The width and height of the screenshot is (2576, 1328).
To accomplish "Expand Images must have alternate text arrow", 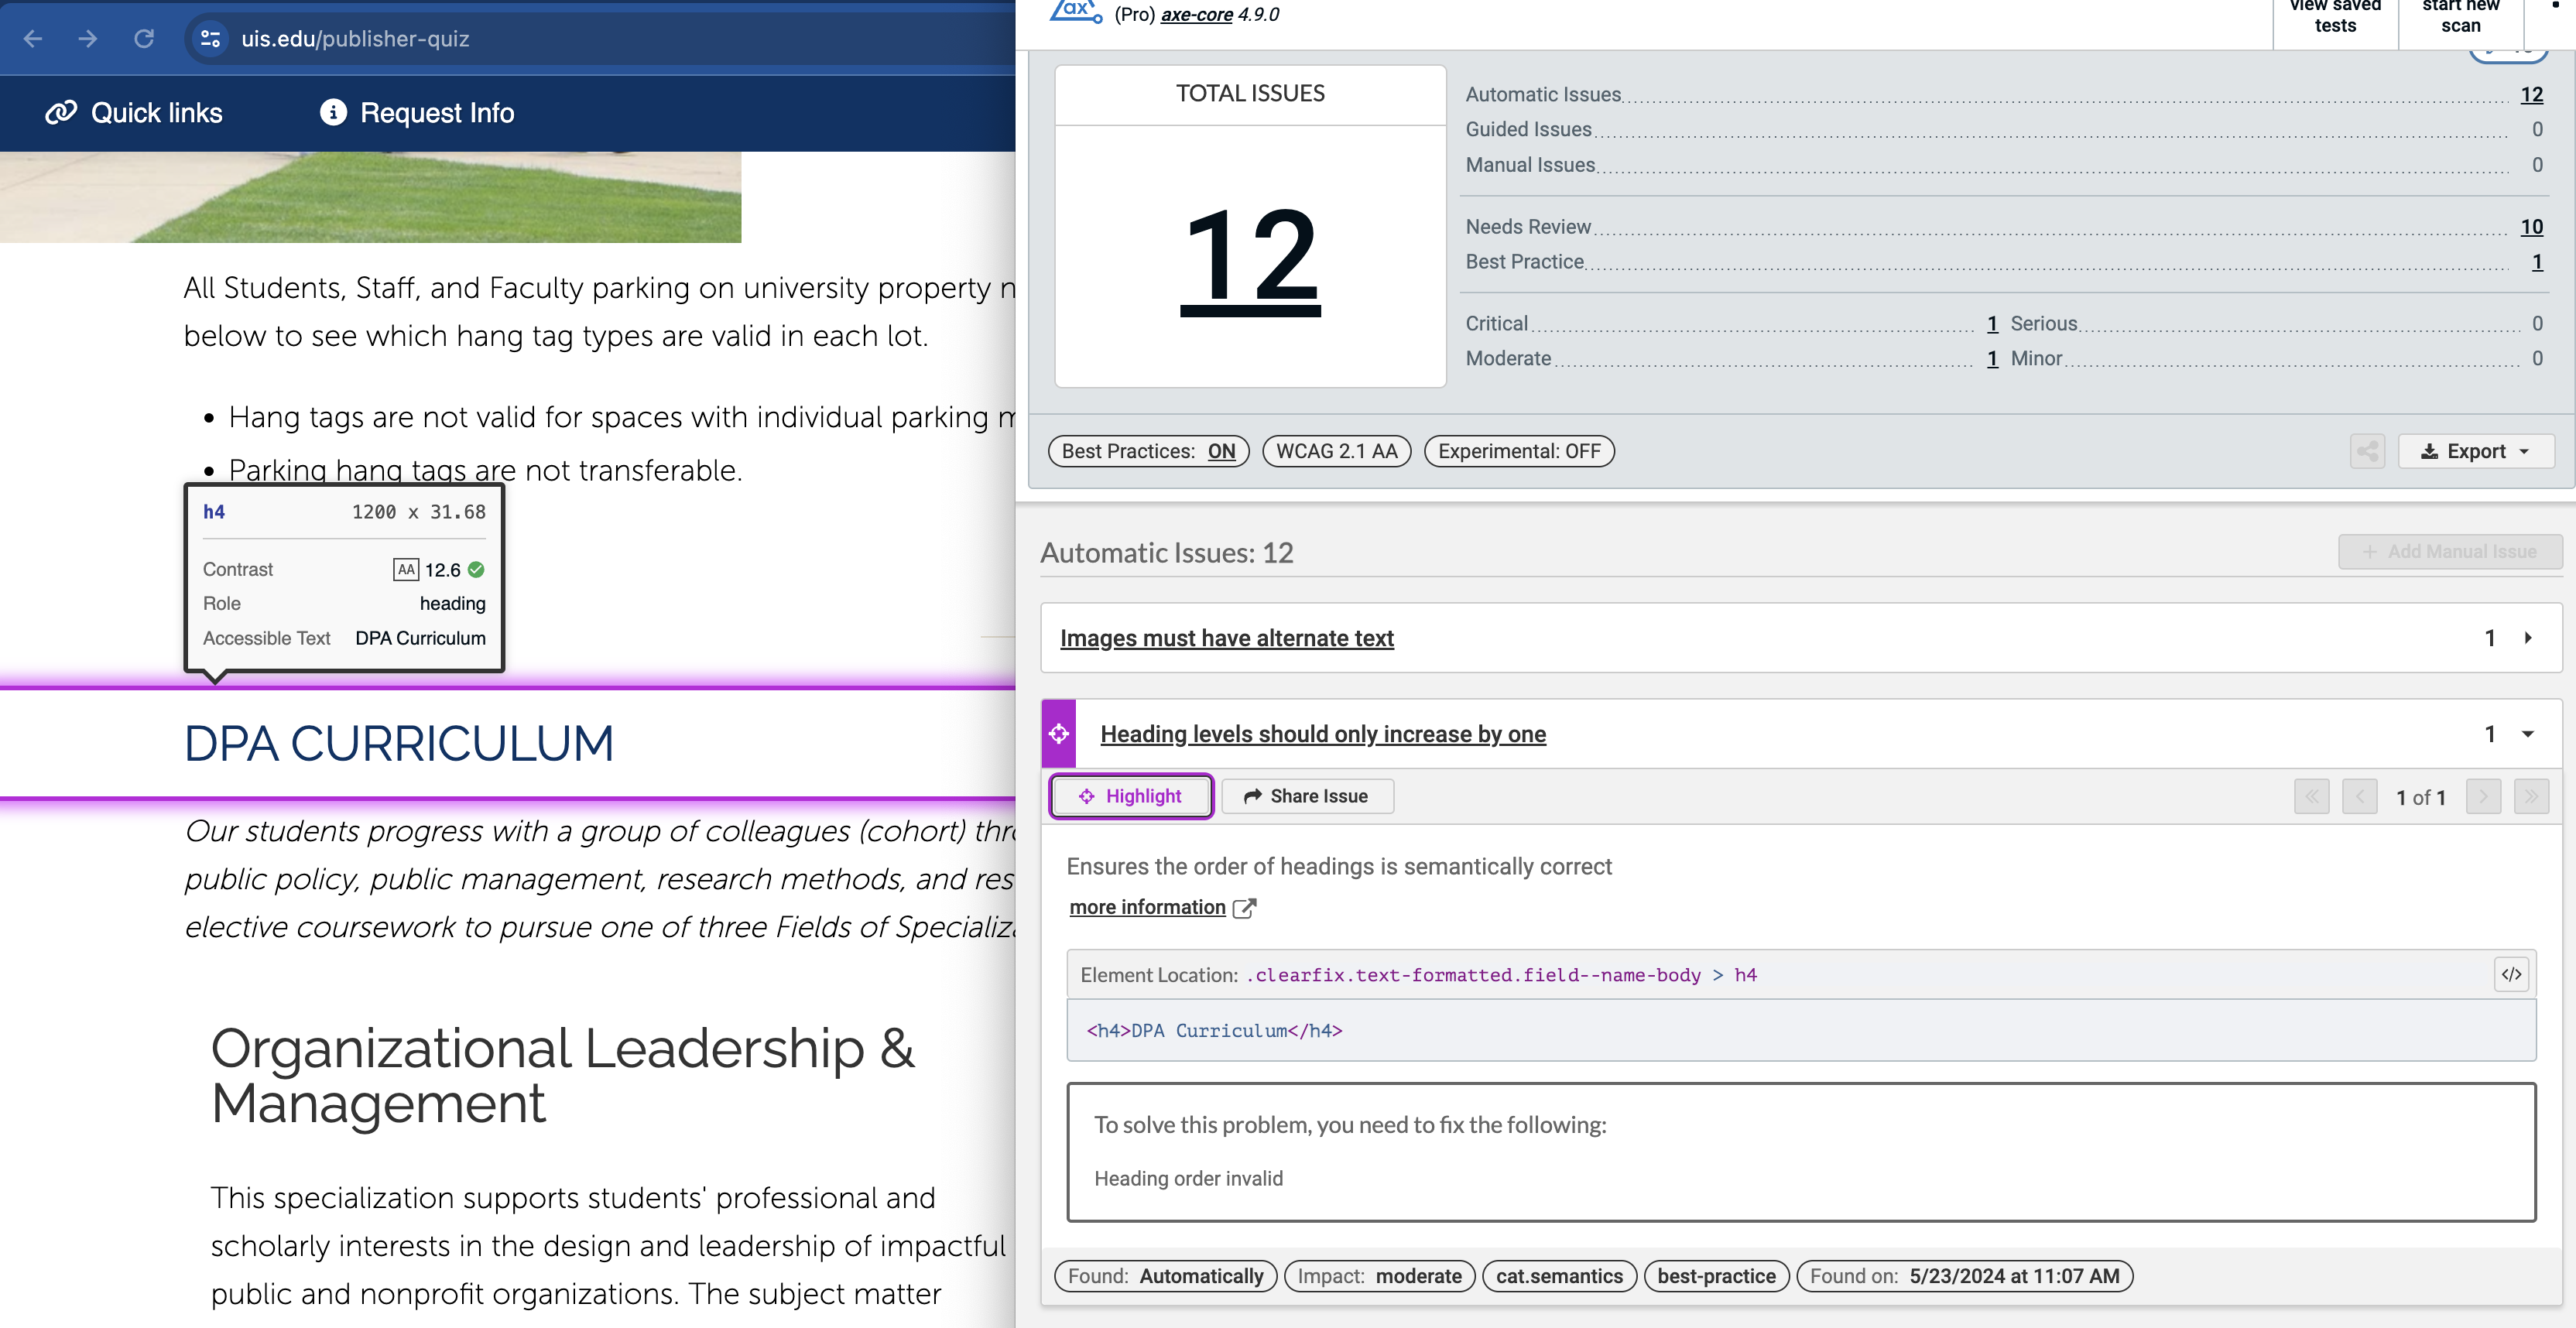I will (x=2527, y=638).
